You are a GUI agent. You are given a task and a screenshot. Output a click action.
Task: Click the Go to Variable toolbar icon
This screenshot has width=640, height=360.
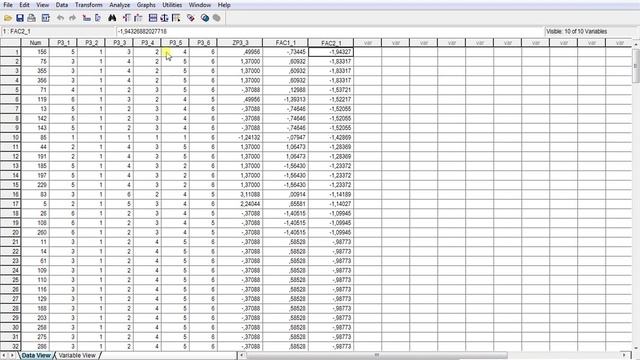98,18
